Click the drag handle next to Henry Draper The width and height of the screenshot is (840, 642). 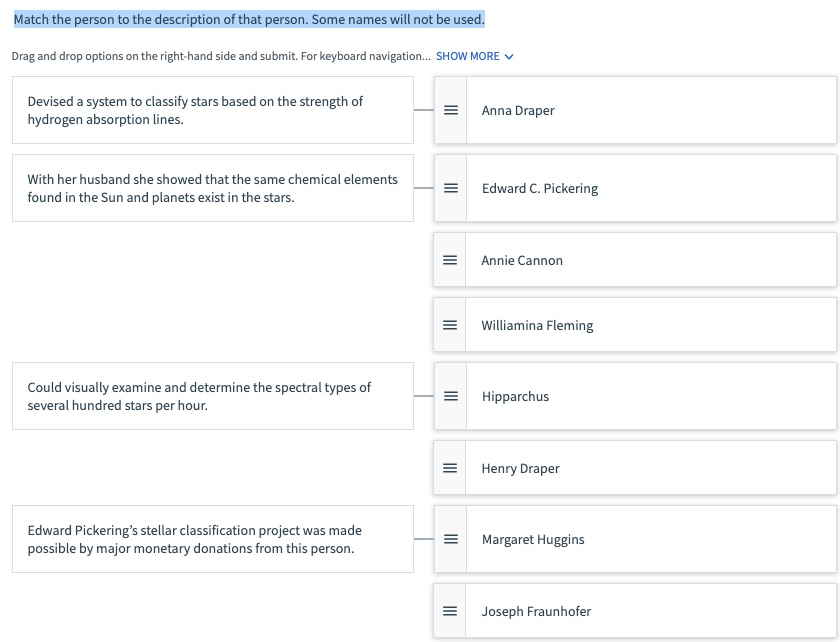tap(450, 468)
